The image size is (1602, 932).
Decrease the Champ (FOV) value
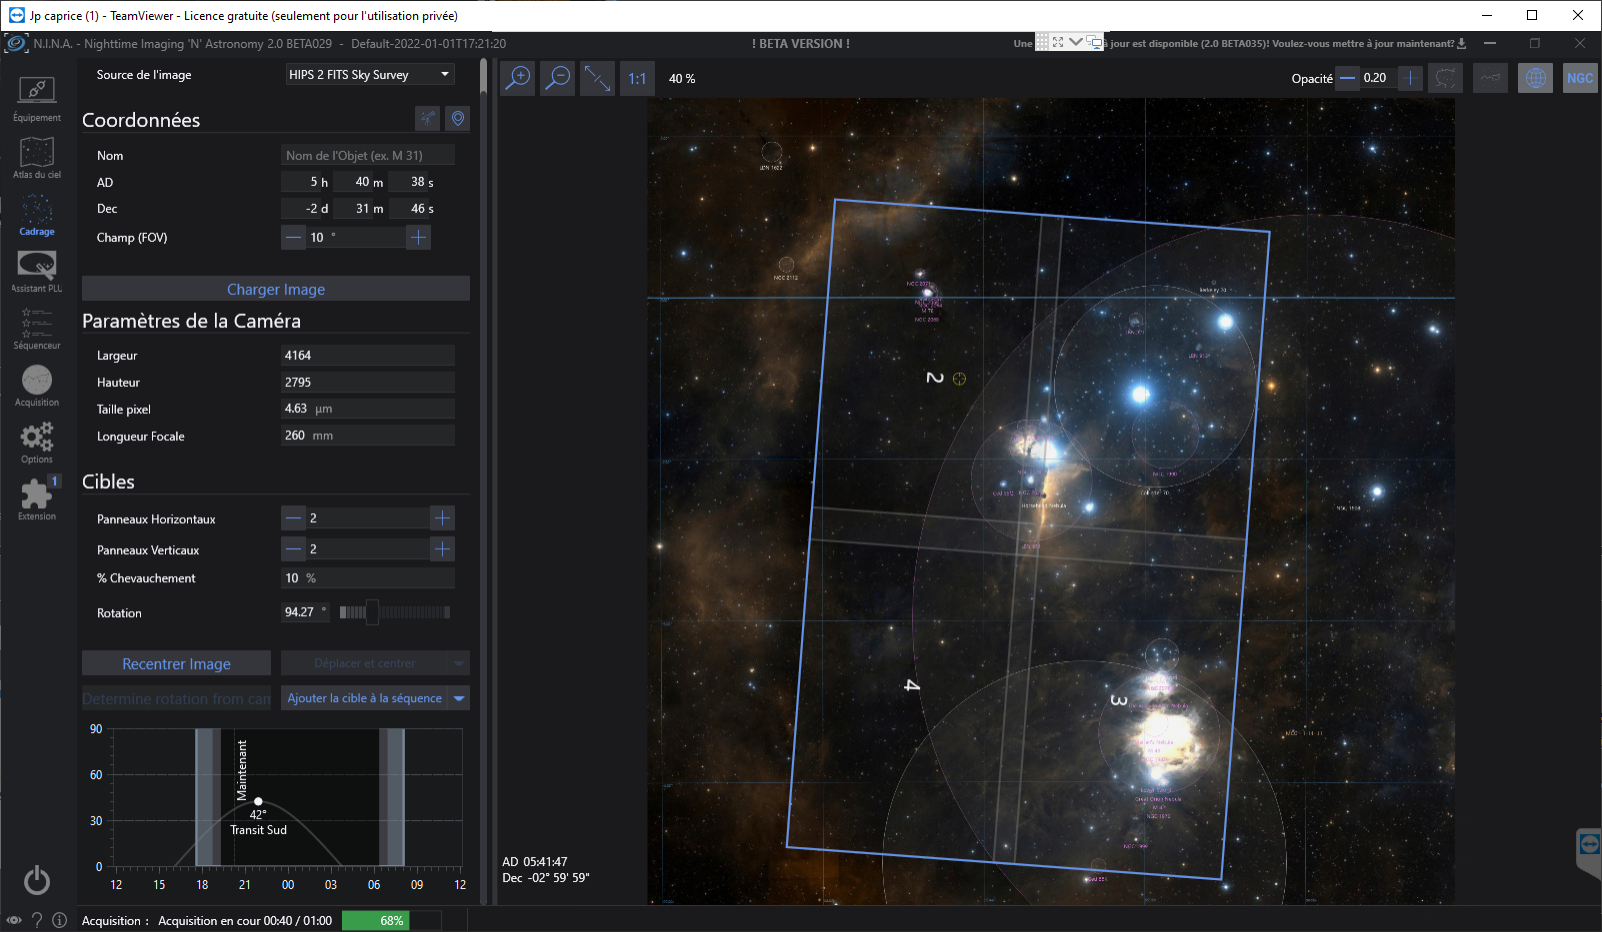point(293,237)
